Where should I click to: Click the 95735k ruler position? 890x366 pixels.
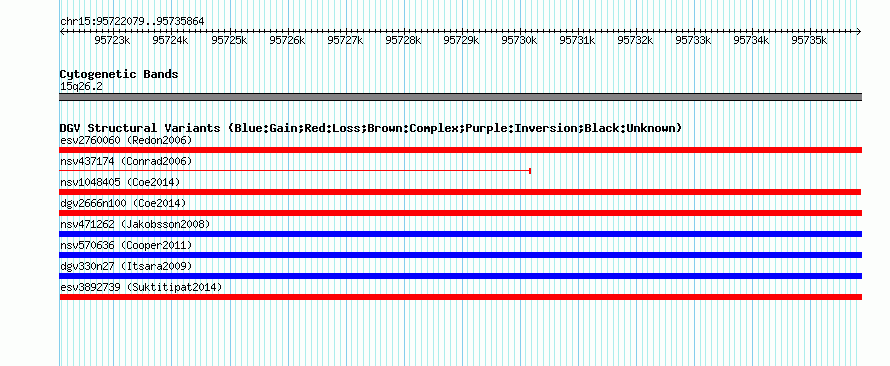click(810, 40)
